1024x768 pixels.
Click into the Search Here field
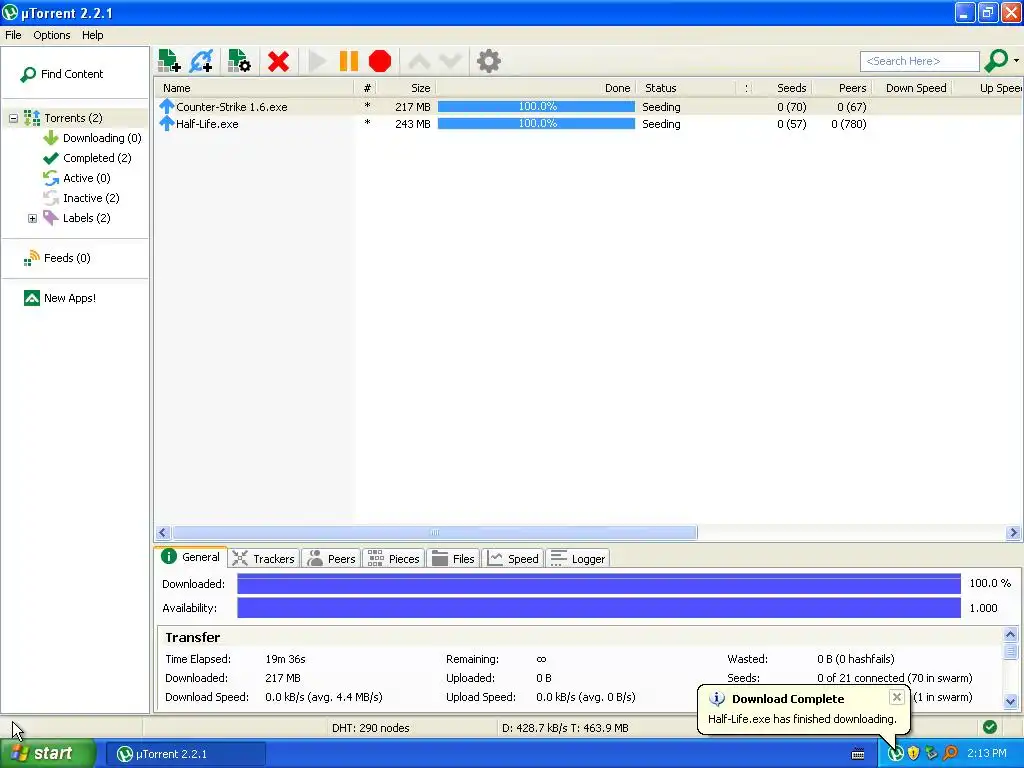[x=920, y=61]
